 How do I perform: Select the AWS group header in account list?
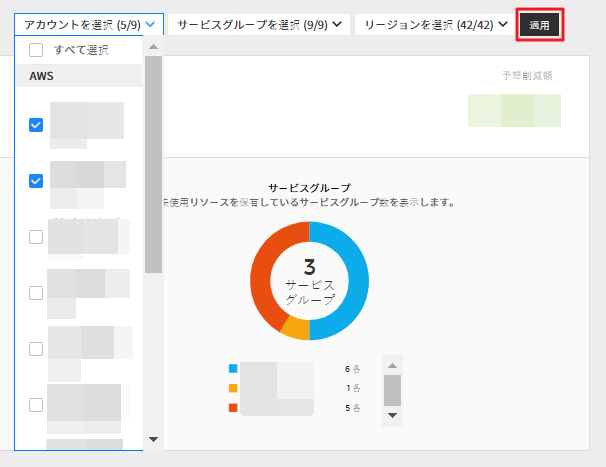[78, 76]
